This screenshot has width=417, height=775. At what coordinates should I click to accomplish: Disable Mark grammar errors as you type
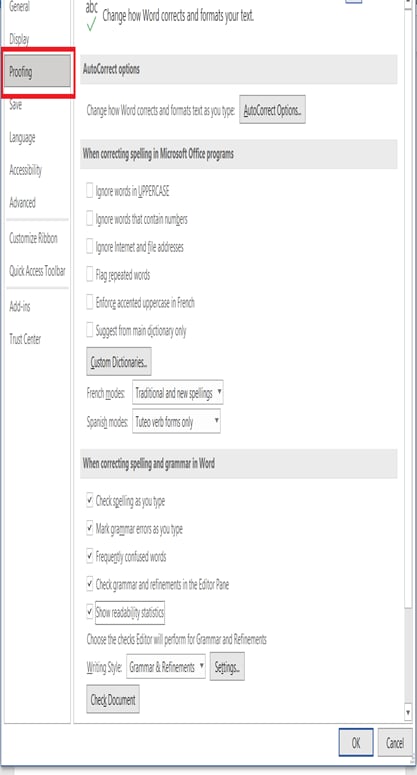pos(89,528)
